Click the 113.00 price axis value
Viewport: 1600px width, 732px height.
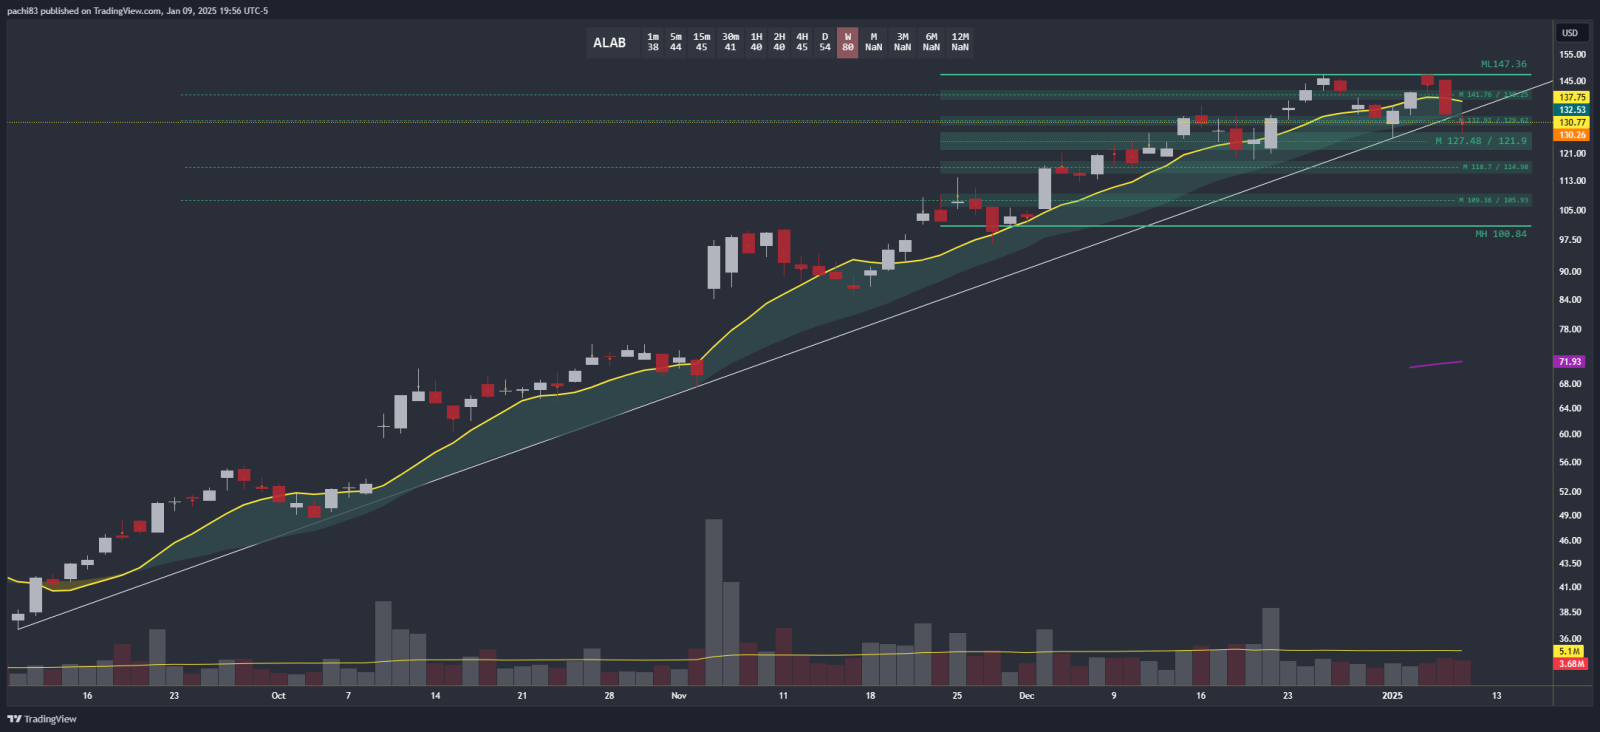coord(1573,181)
